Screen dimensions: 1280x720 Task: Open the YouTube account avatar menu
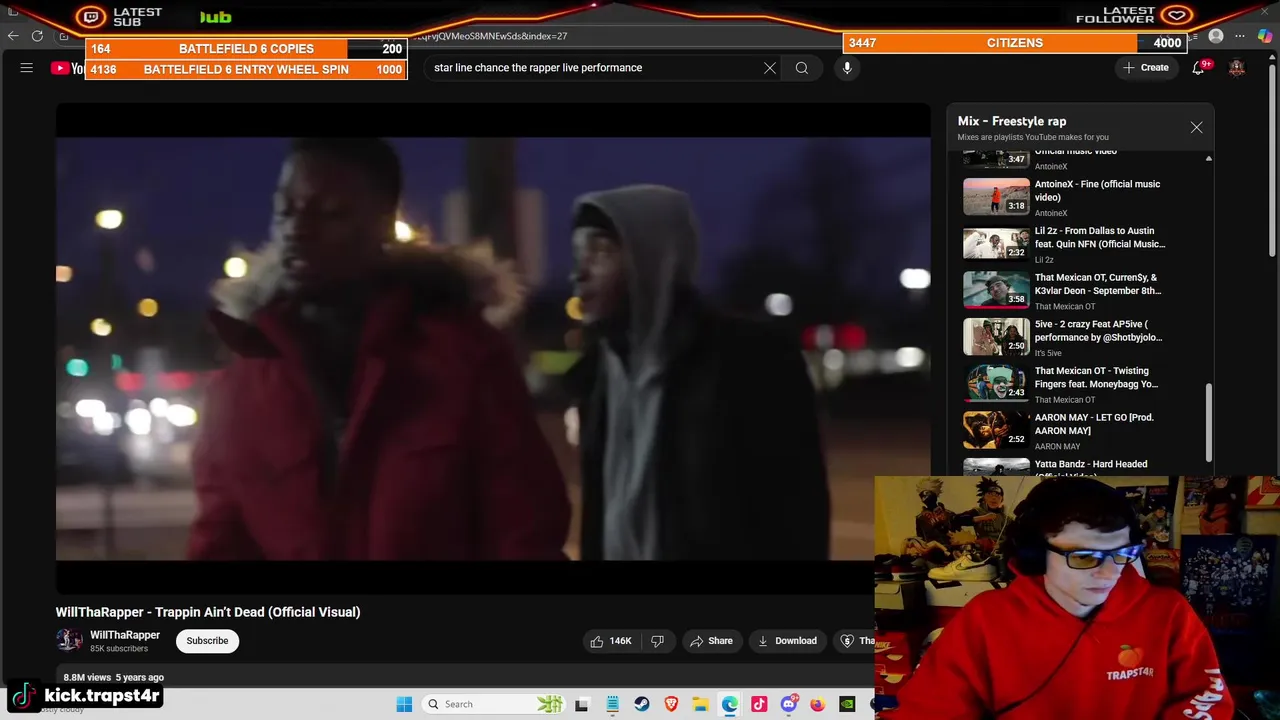(x=1237, y=68)
